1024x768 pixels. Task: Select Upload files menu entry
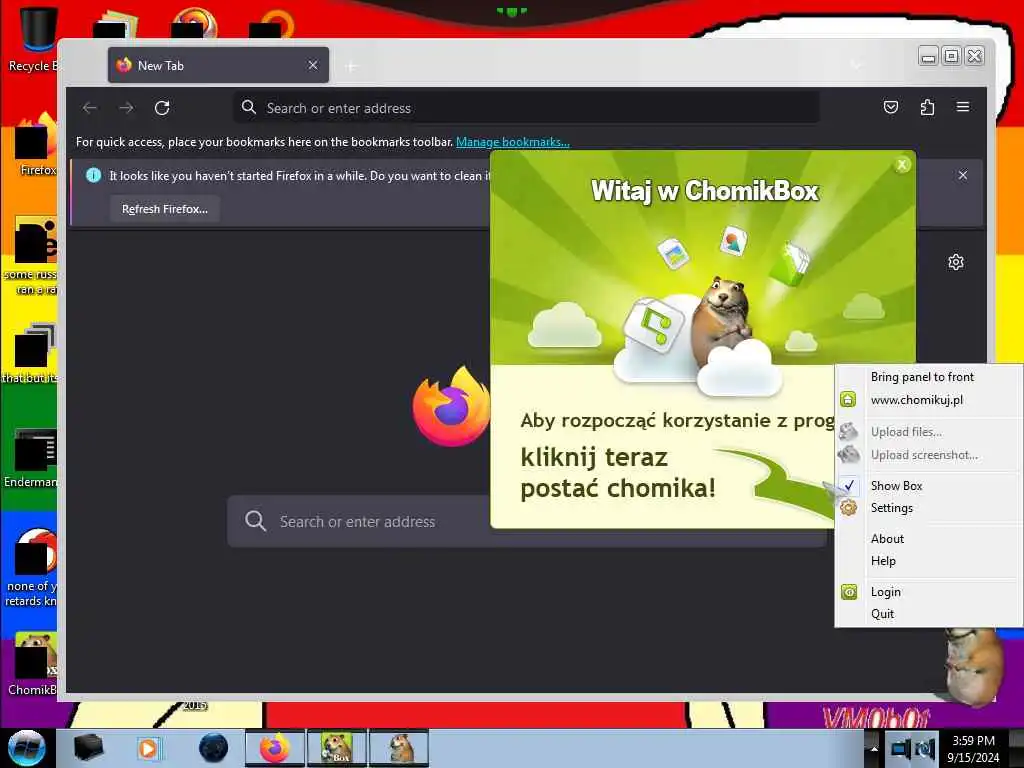click(906, 432)
